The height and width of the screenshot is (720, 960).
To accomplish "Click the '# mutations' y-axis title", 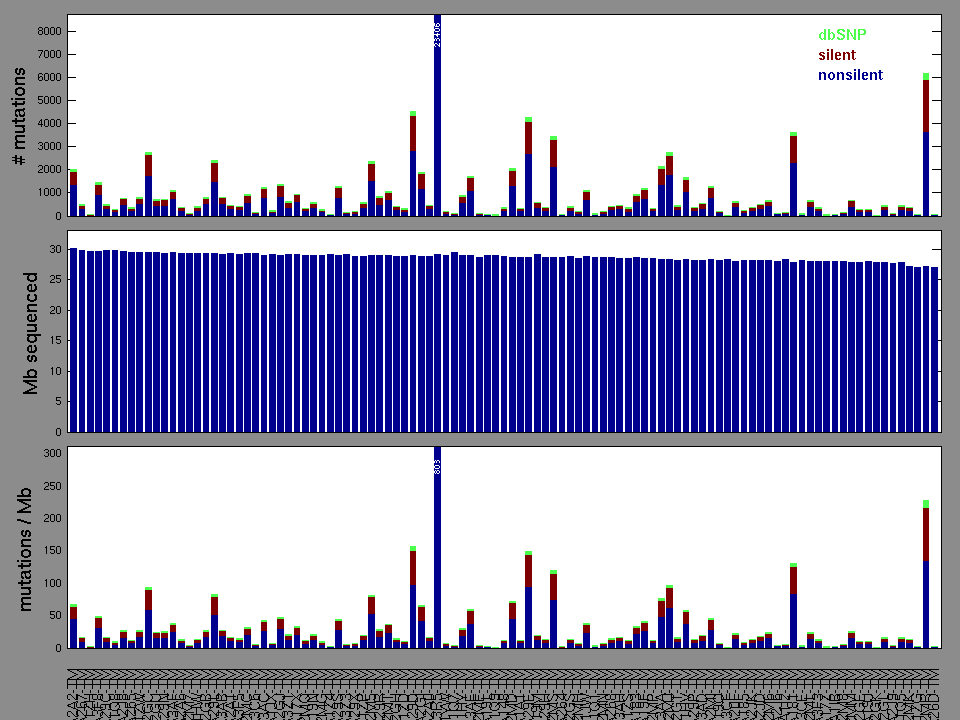I will (19, 116).
